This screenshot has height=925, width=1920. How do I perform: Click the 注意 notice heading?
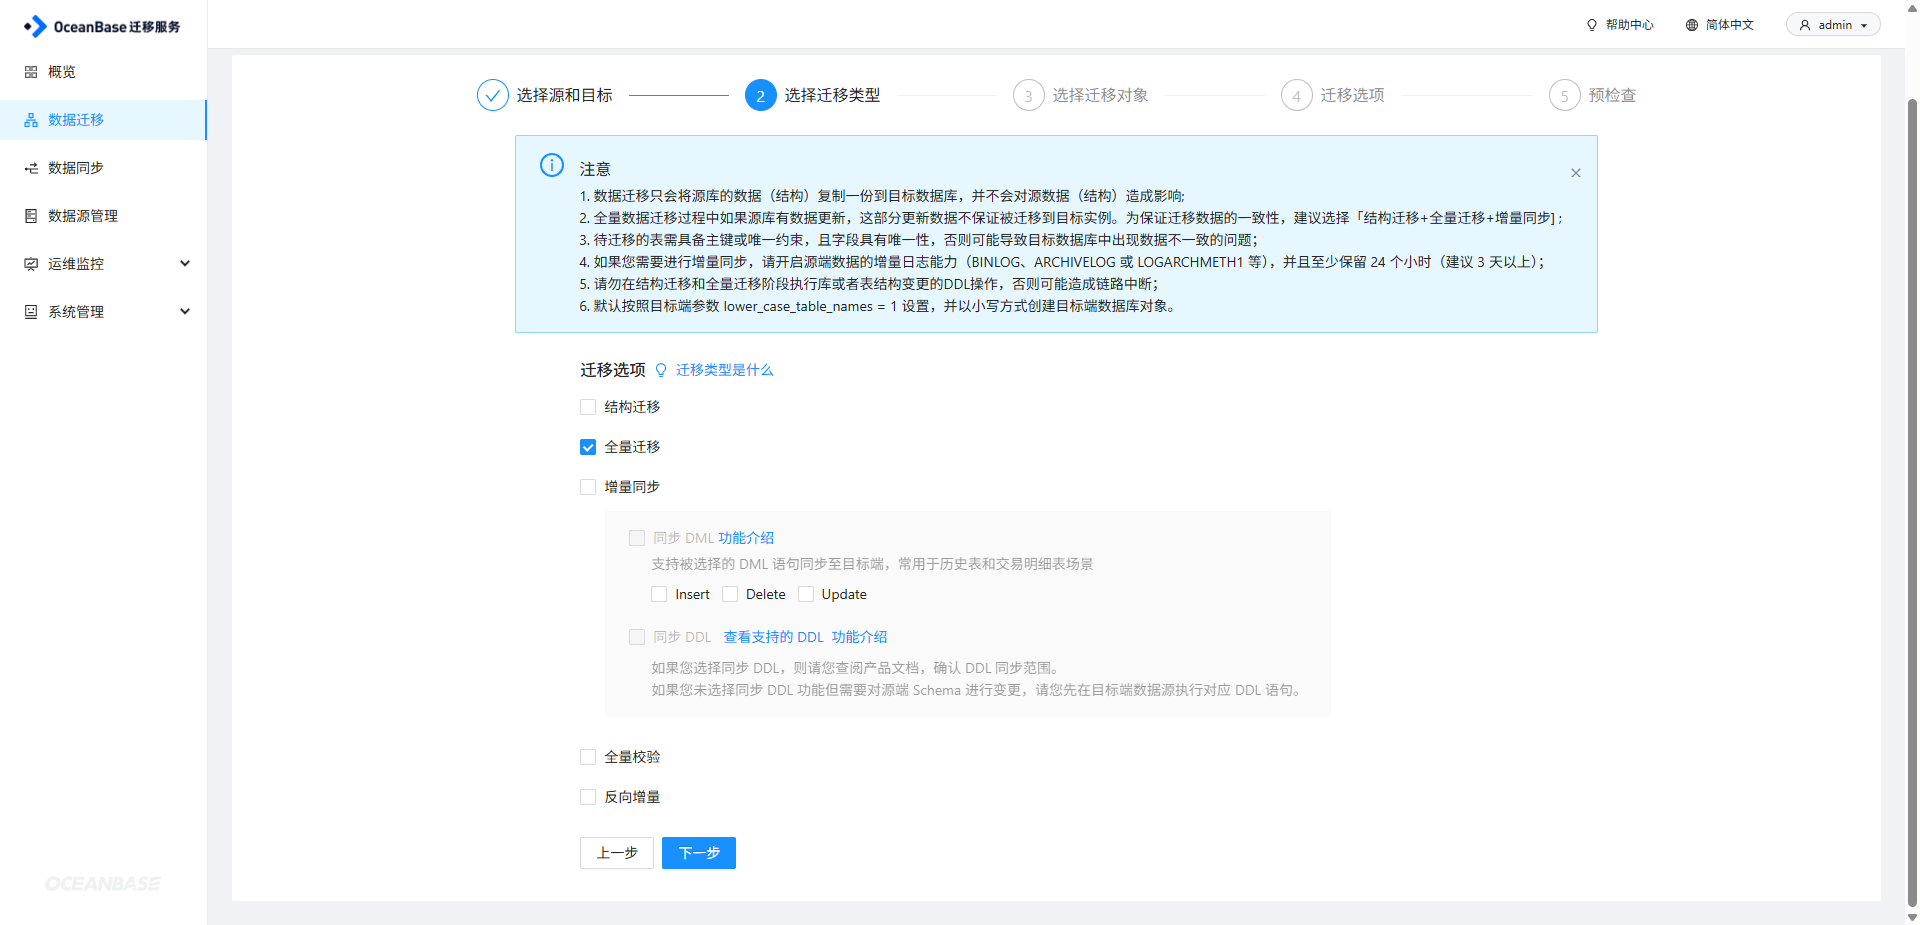595,169
